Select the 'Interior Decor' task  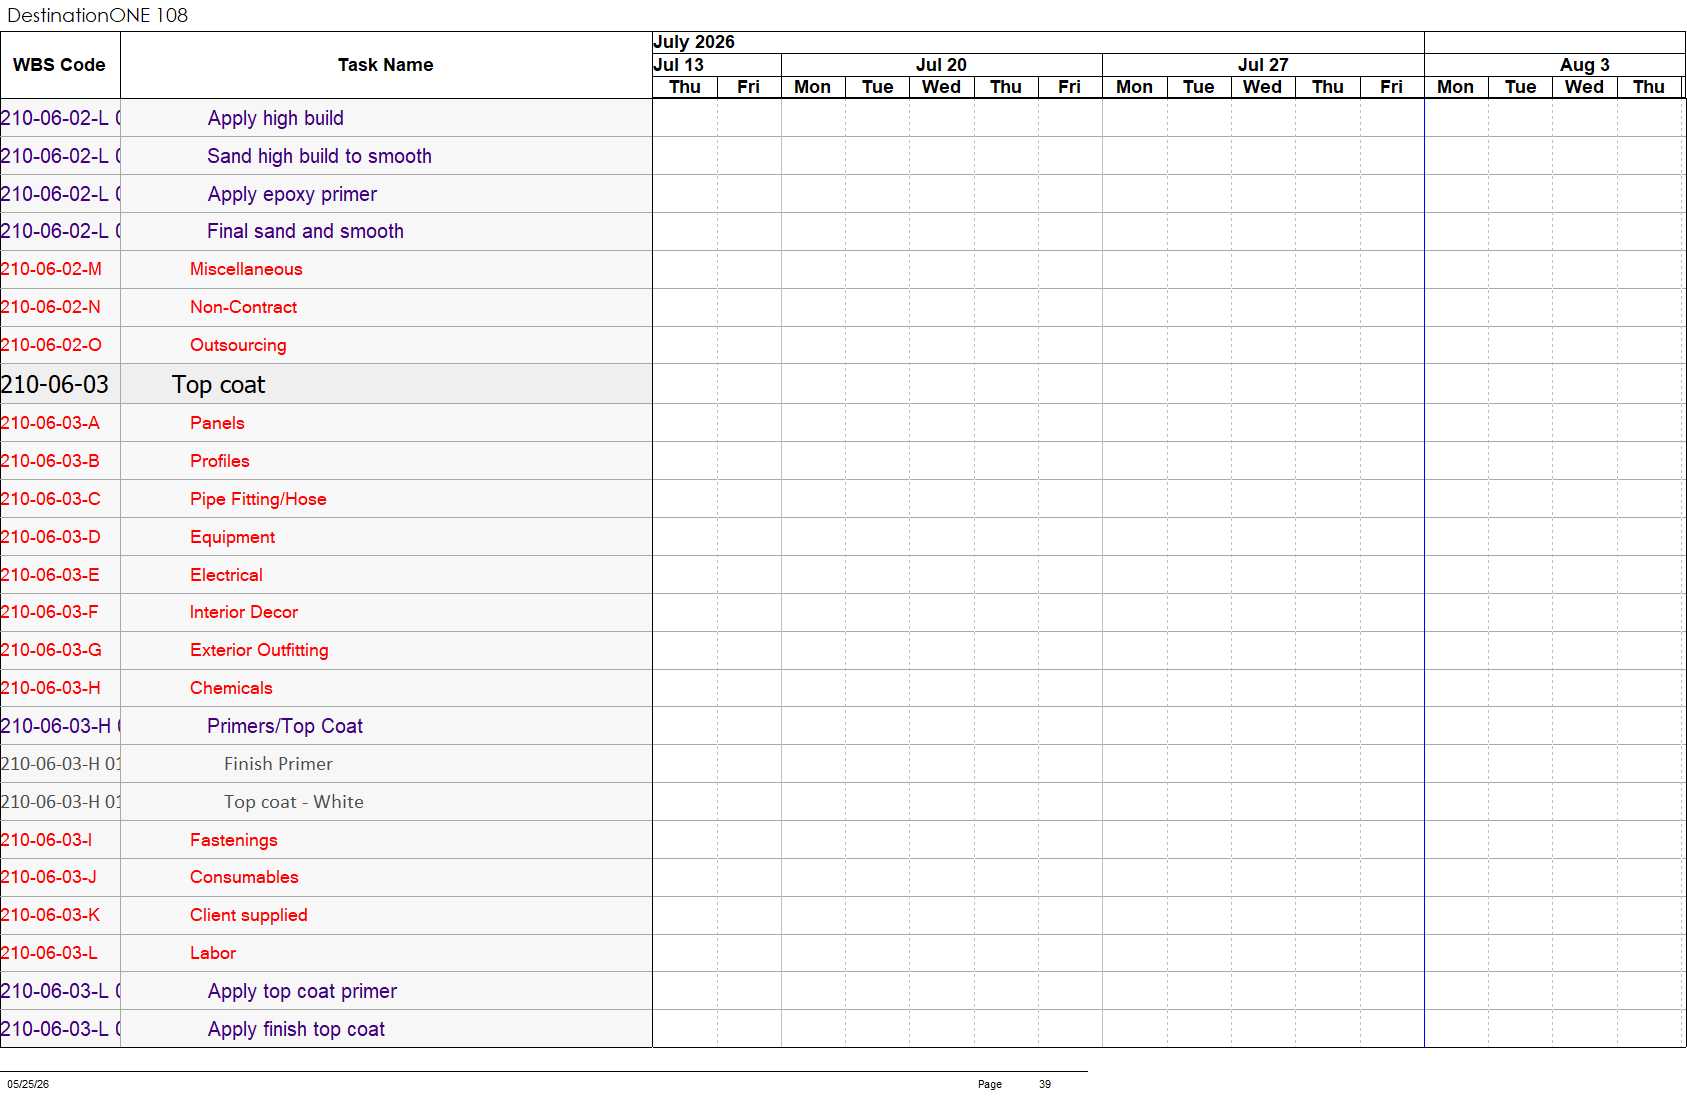pyautogui.click(x=244, y=612)
